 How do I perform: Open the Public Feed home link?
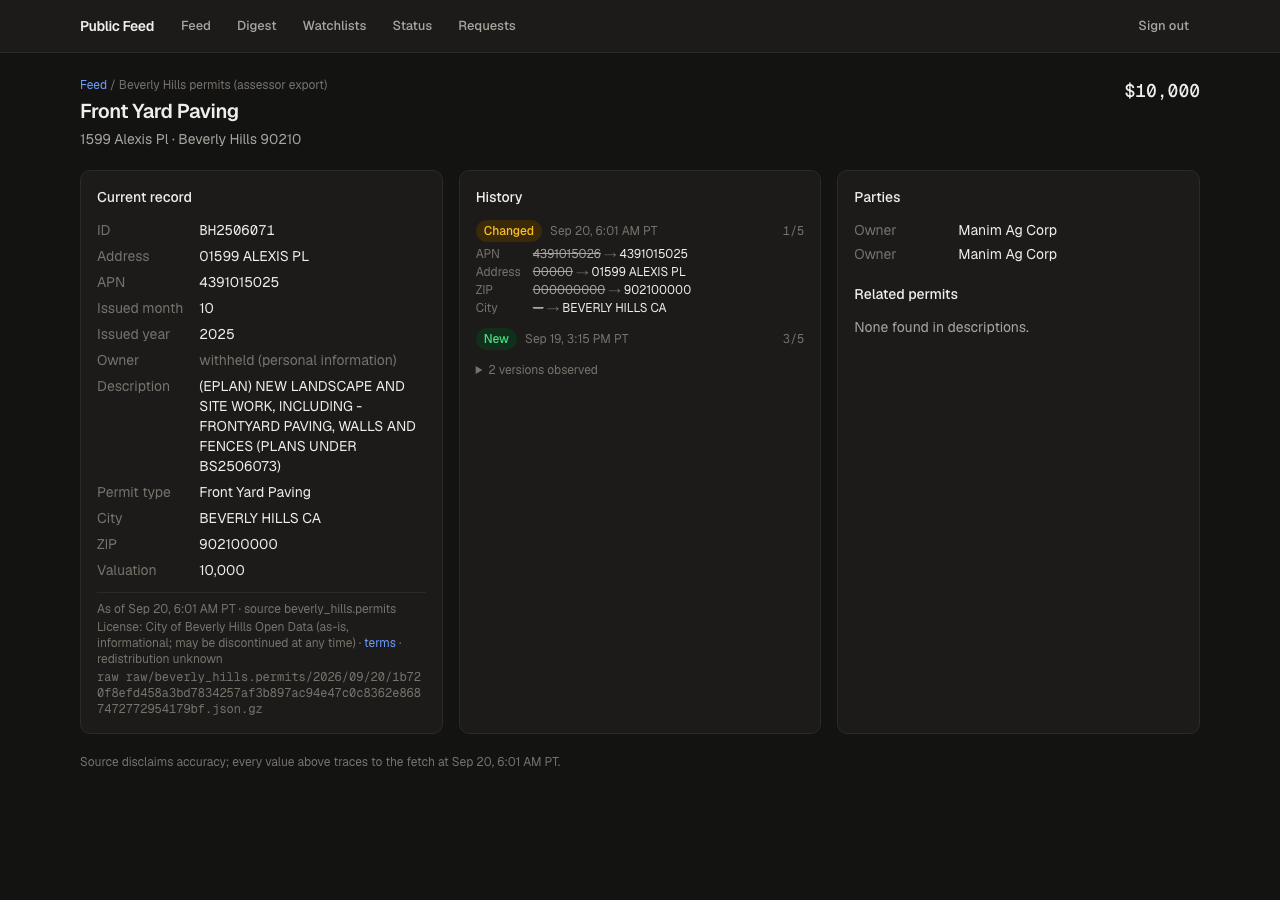tap(117, 26)
